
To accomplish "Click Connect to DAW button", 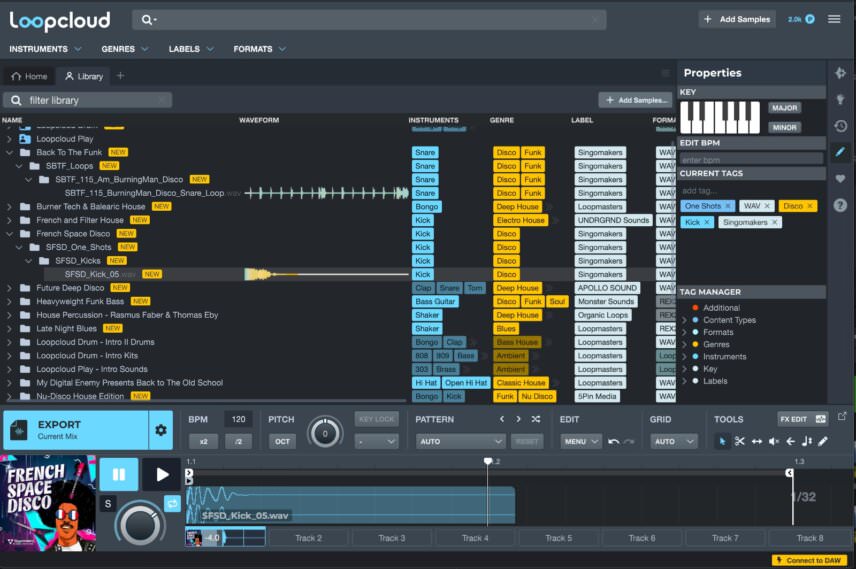I will click(810, 560).
